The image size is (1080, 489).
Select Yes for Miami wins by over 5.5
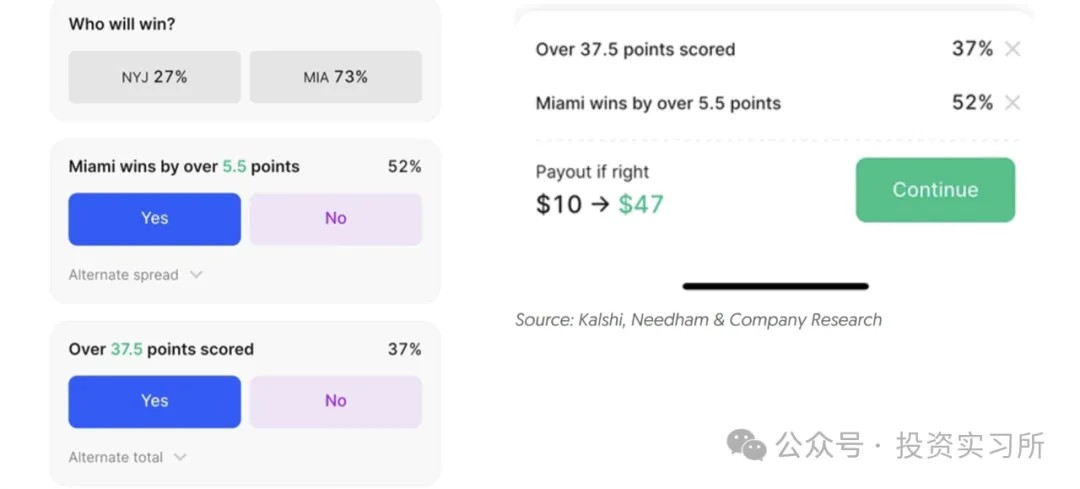(154, 218)
